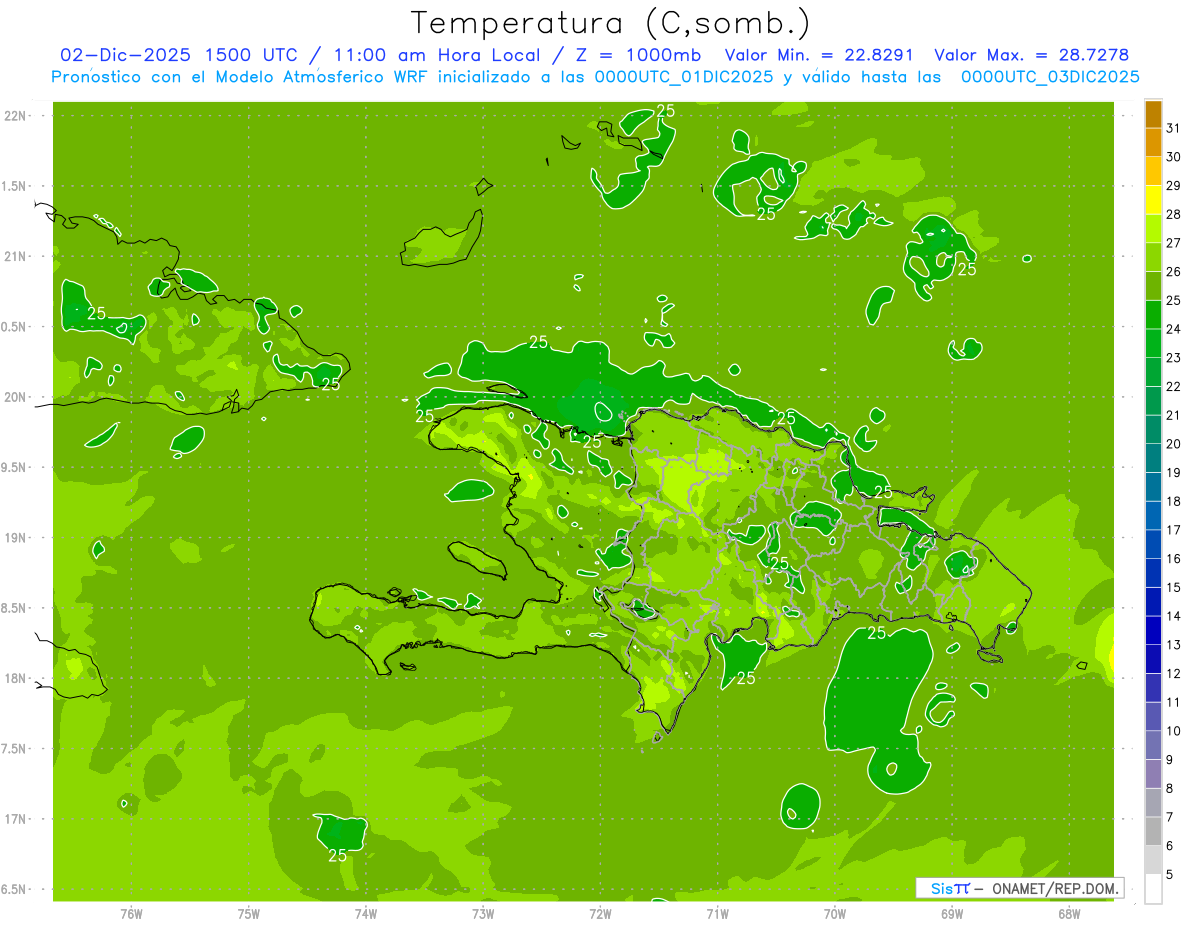Select the color scale segment between 25 and 26
This screenshot has width=1200, height=927.
pyautogui.click(x=1153, y=286)
